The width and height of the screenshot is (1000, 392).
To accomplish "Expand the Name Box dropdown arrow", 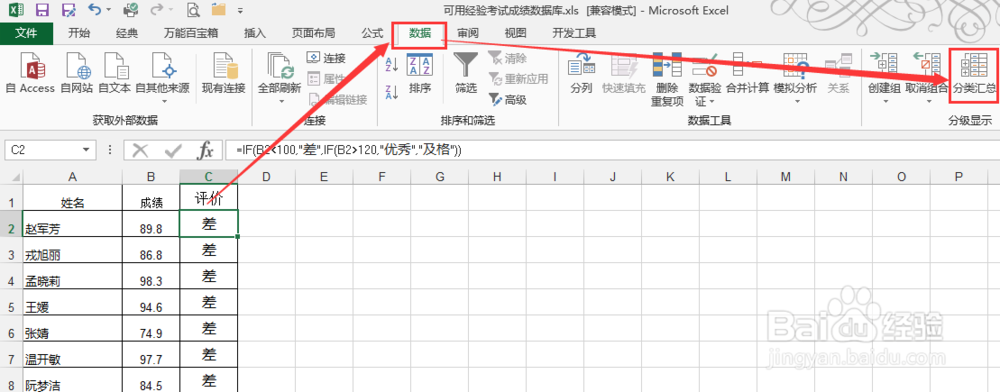I will click(x=86, y=150).
